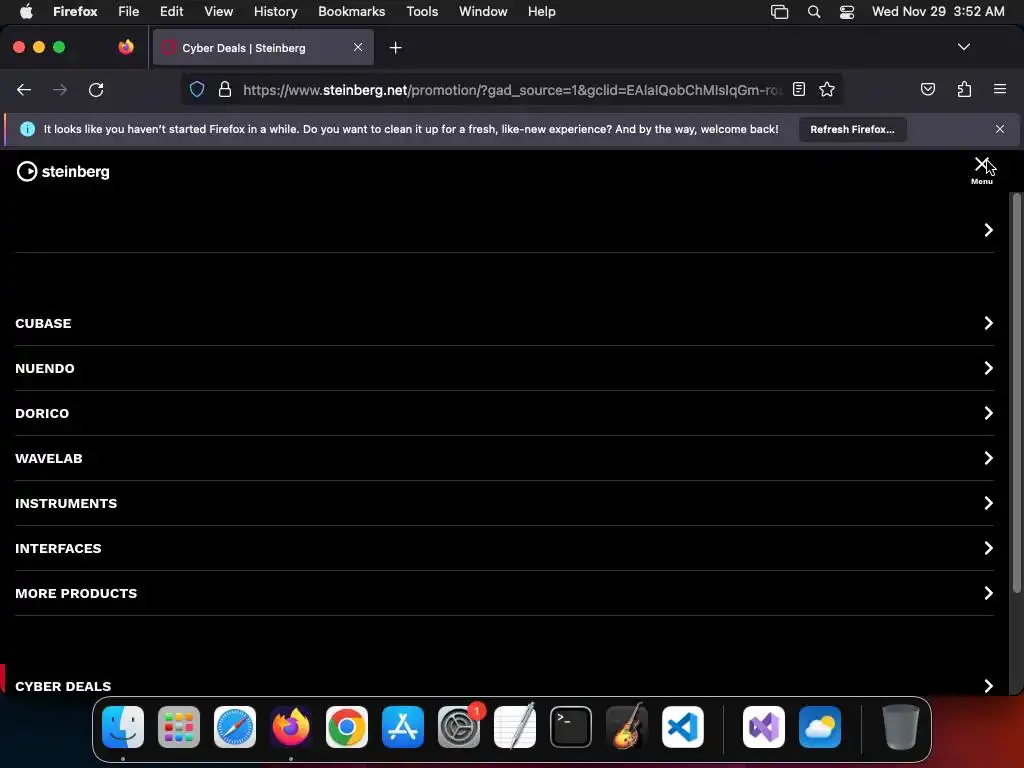Open Trash from the Dock
Image resolution: width=1024 pixels, height=768 pixels.
[x=901, y=727]
